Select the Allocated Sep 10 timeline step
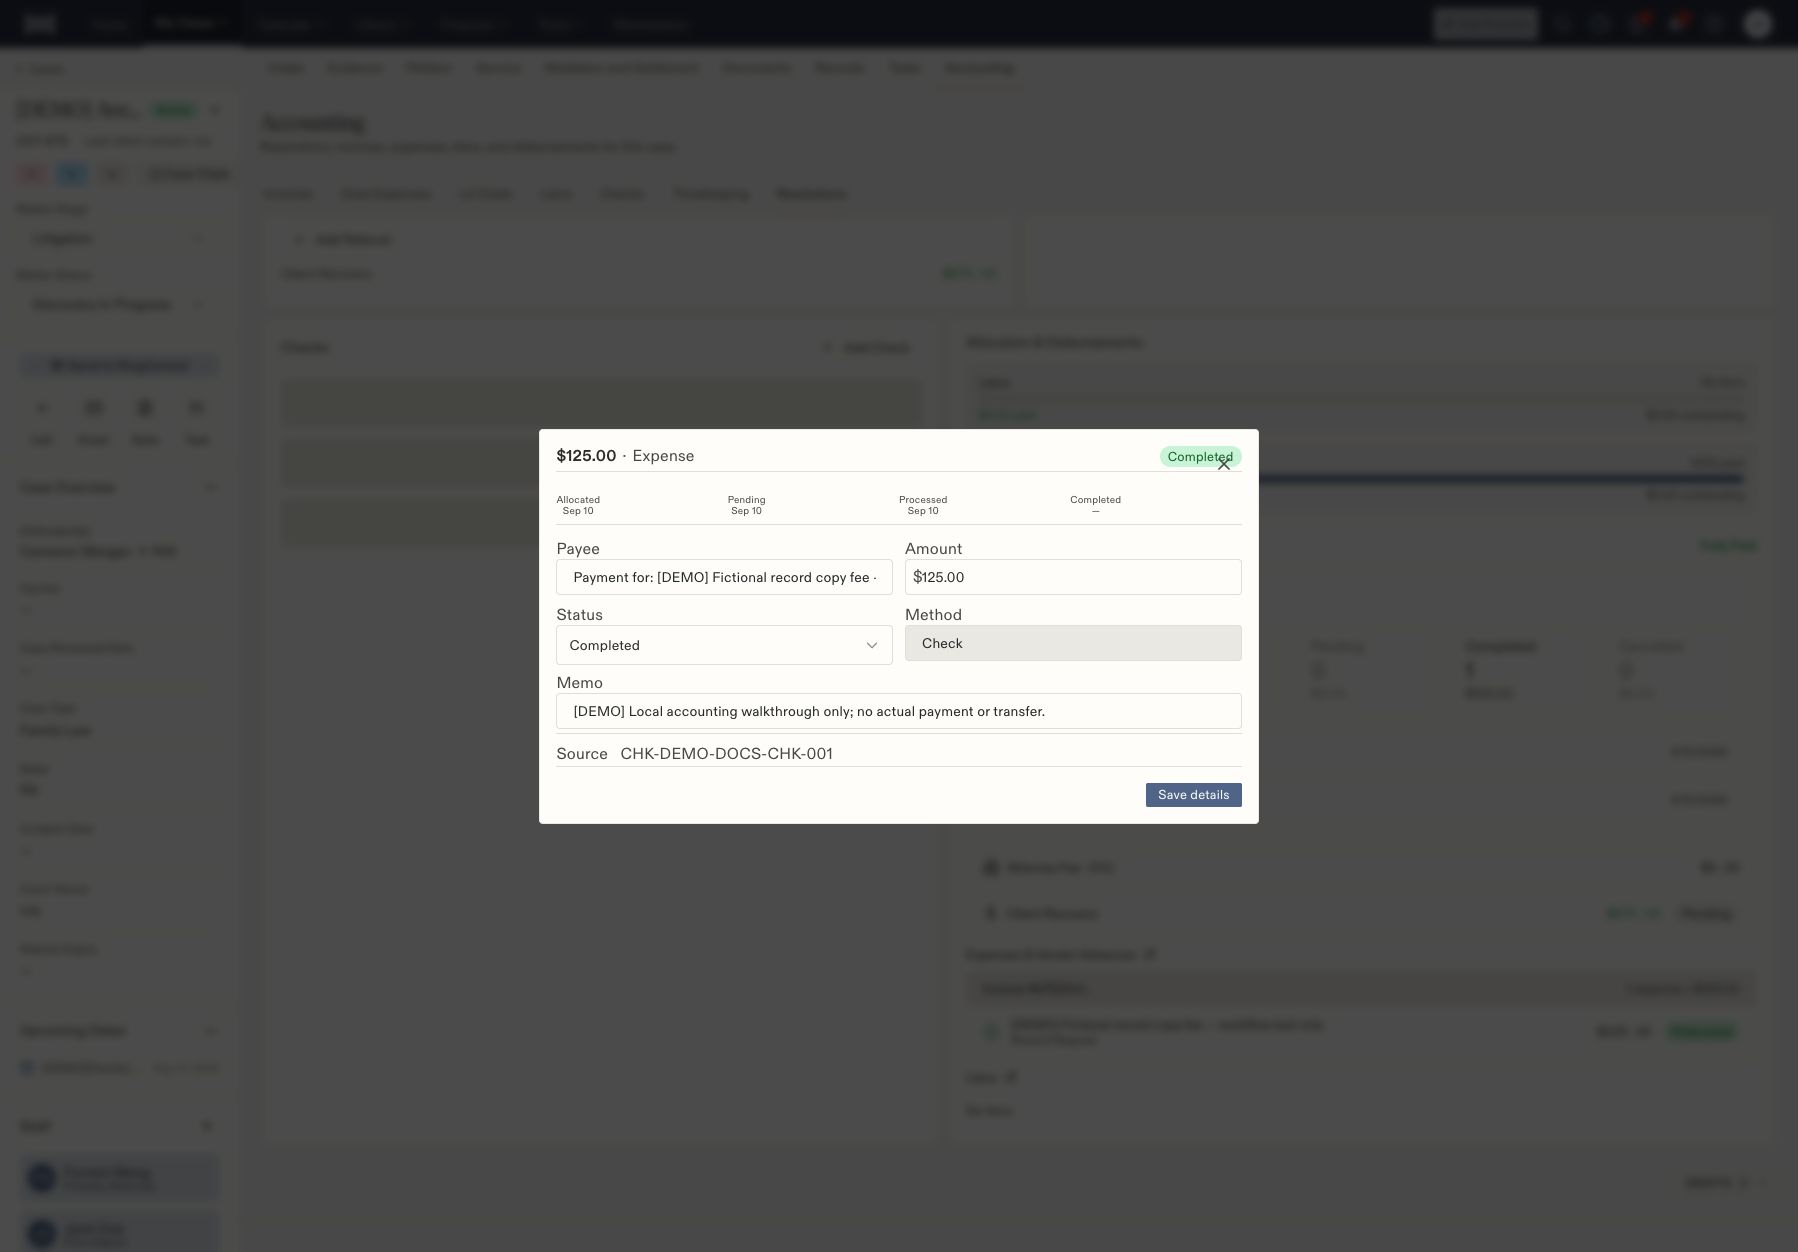Viewport: 1798px width, 1252px height. (578, 505)
